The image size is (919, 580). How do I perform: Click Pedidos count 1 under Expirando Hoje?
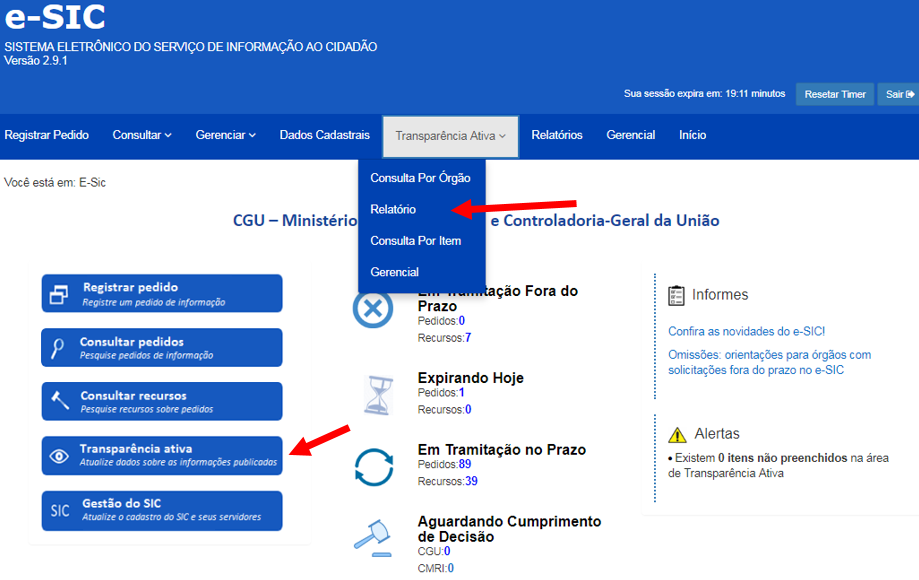point(462,393)
